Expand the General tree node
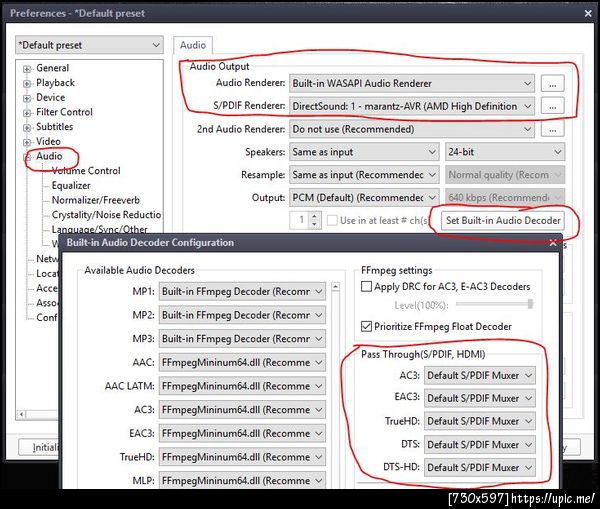600x509 pixels. pos(27,69)
